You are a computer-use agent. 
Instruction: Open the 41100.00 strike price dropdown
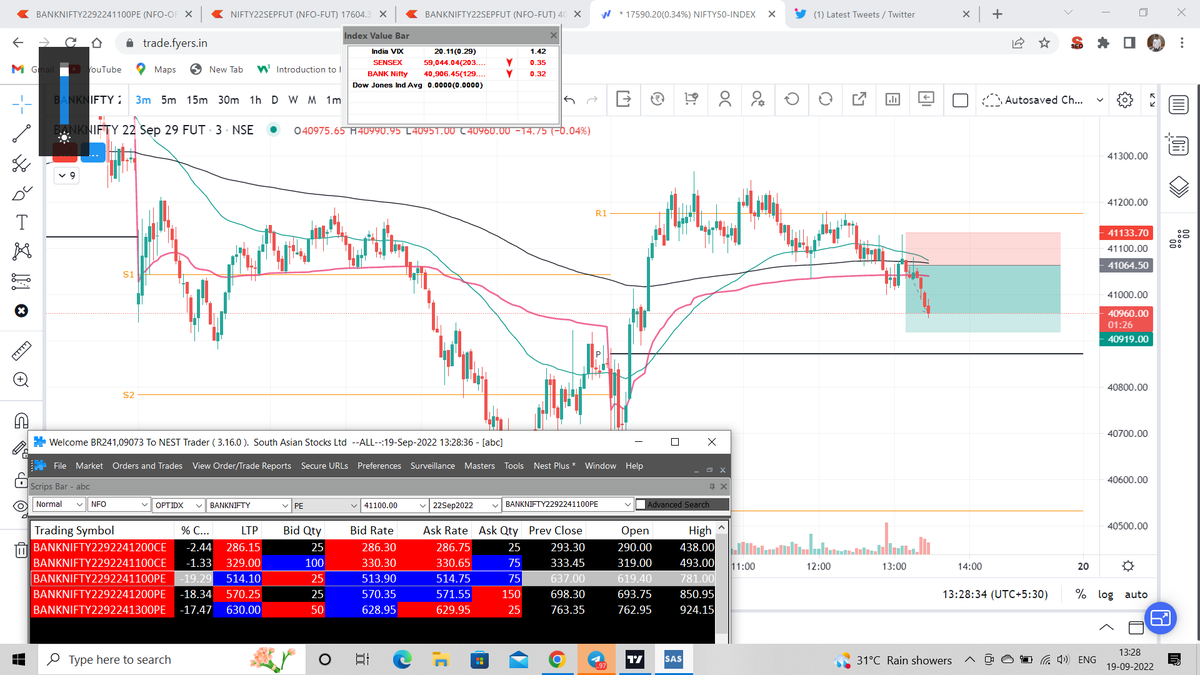[393, 505]
